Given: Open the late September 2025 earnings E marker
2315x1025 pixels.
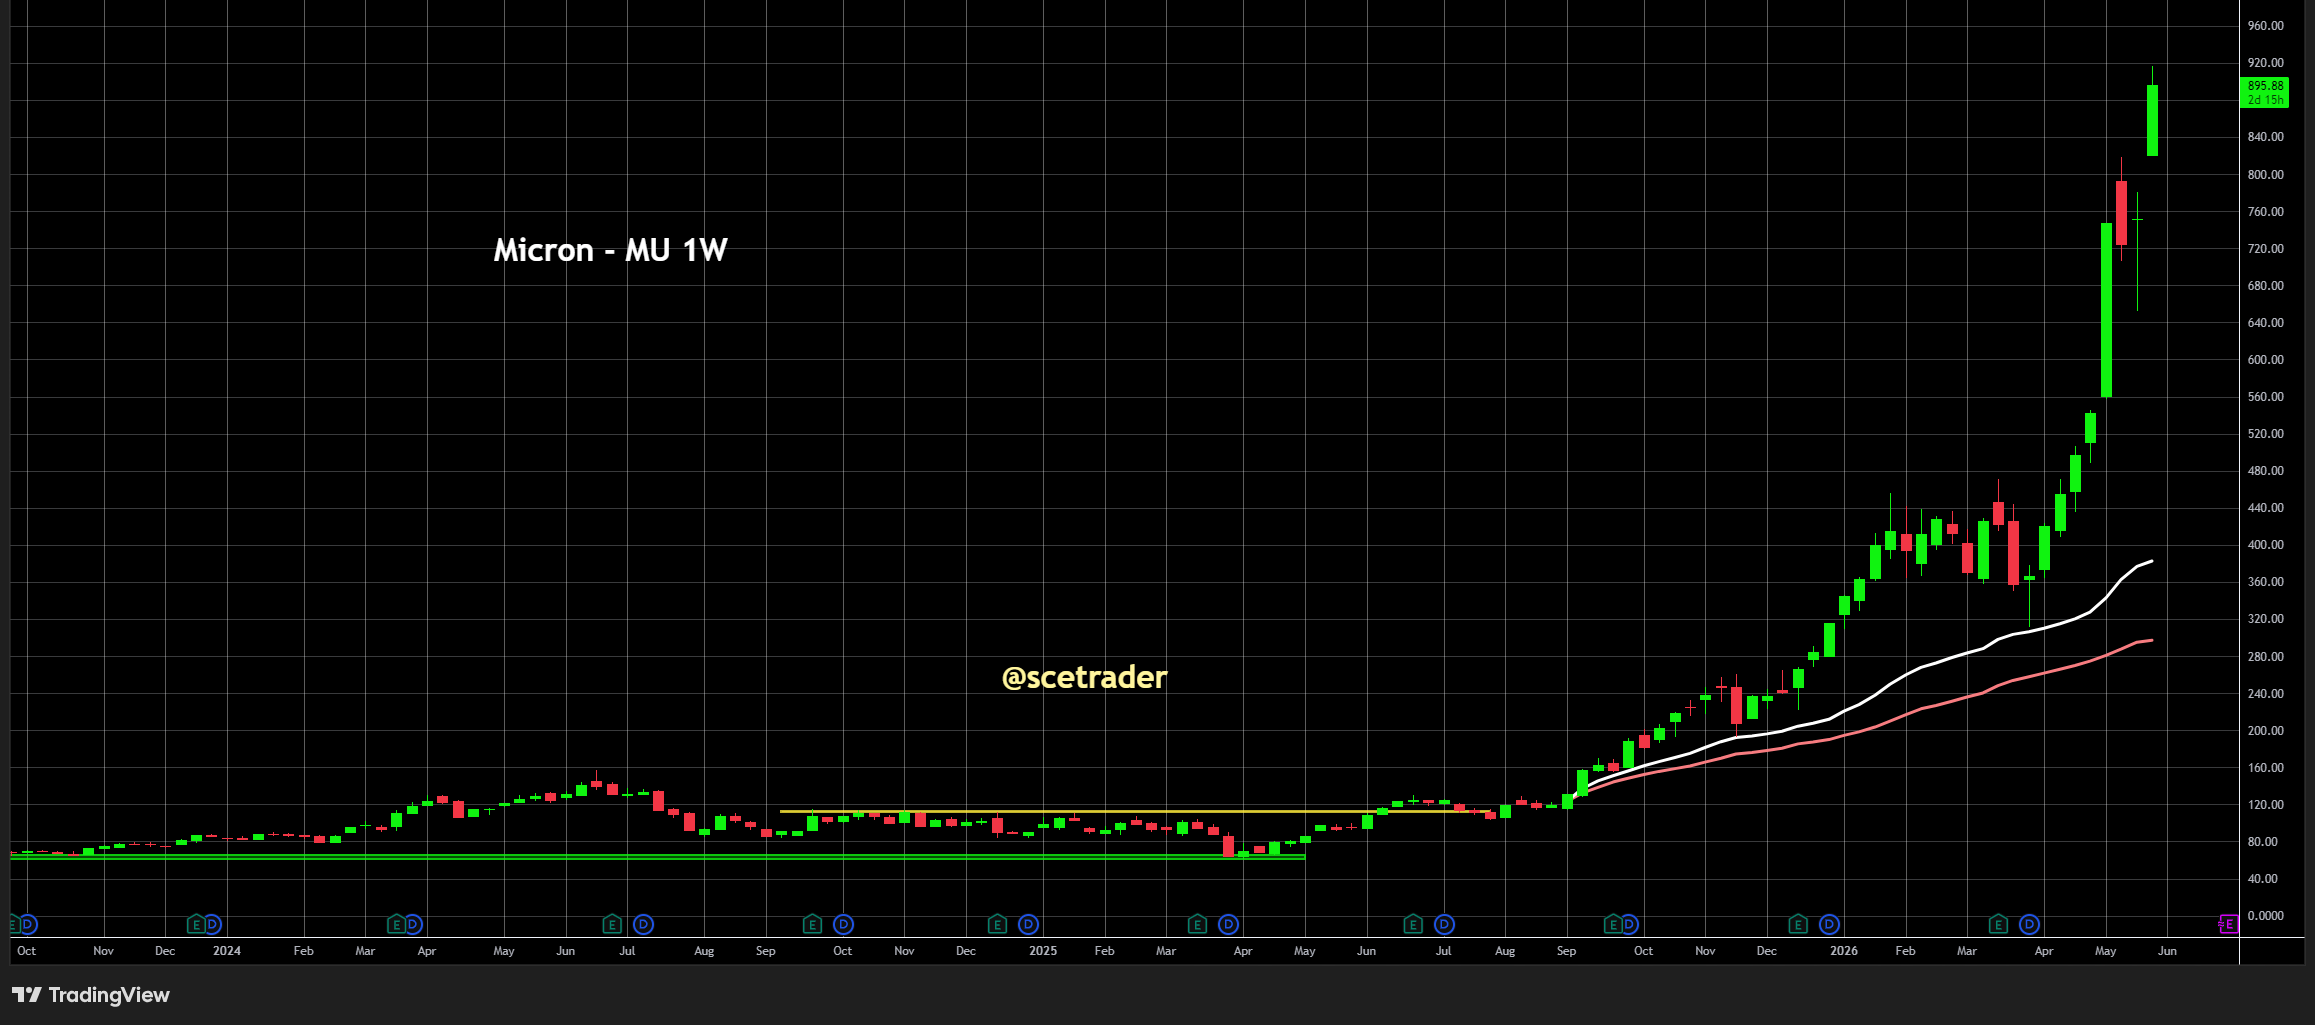Looking at the screenshot, I should click(x=1612, y=924).
